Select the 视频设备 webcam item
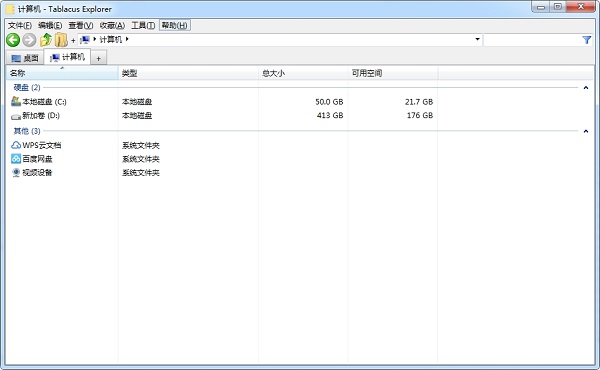 point(31,173)
